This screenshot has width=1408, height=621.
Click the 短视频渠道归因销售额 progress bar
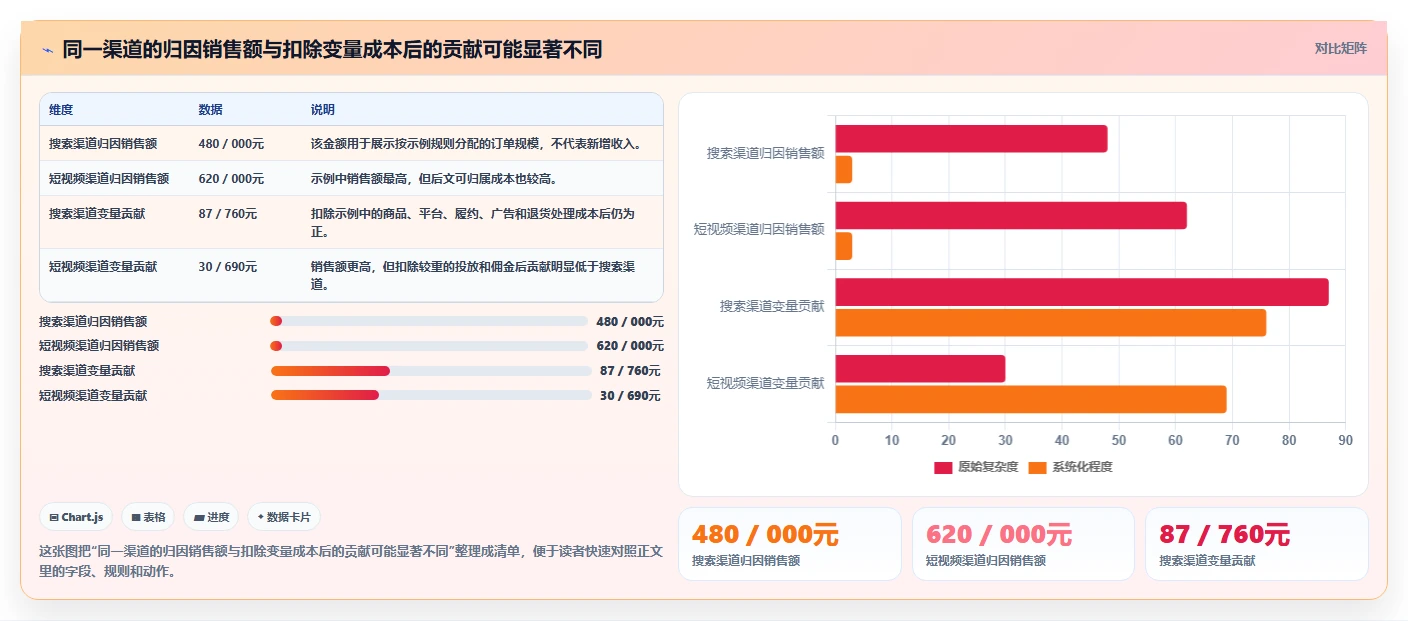(429, 346)
